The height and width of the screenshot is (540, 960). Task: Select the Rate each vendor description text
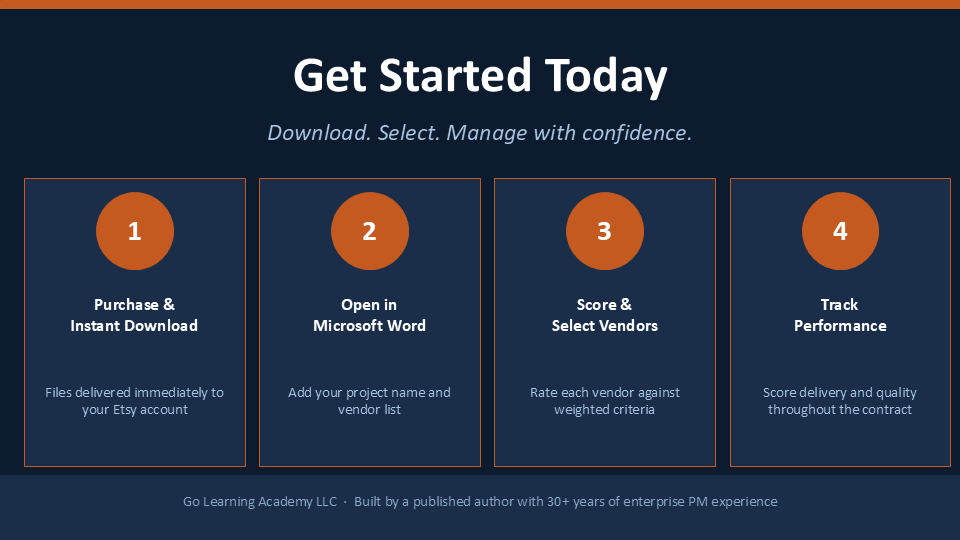coord(605,401)
